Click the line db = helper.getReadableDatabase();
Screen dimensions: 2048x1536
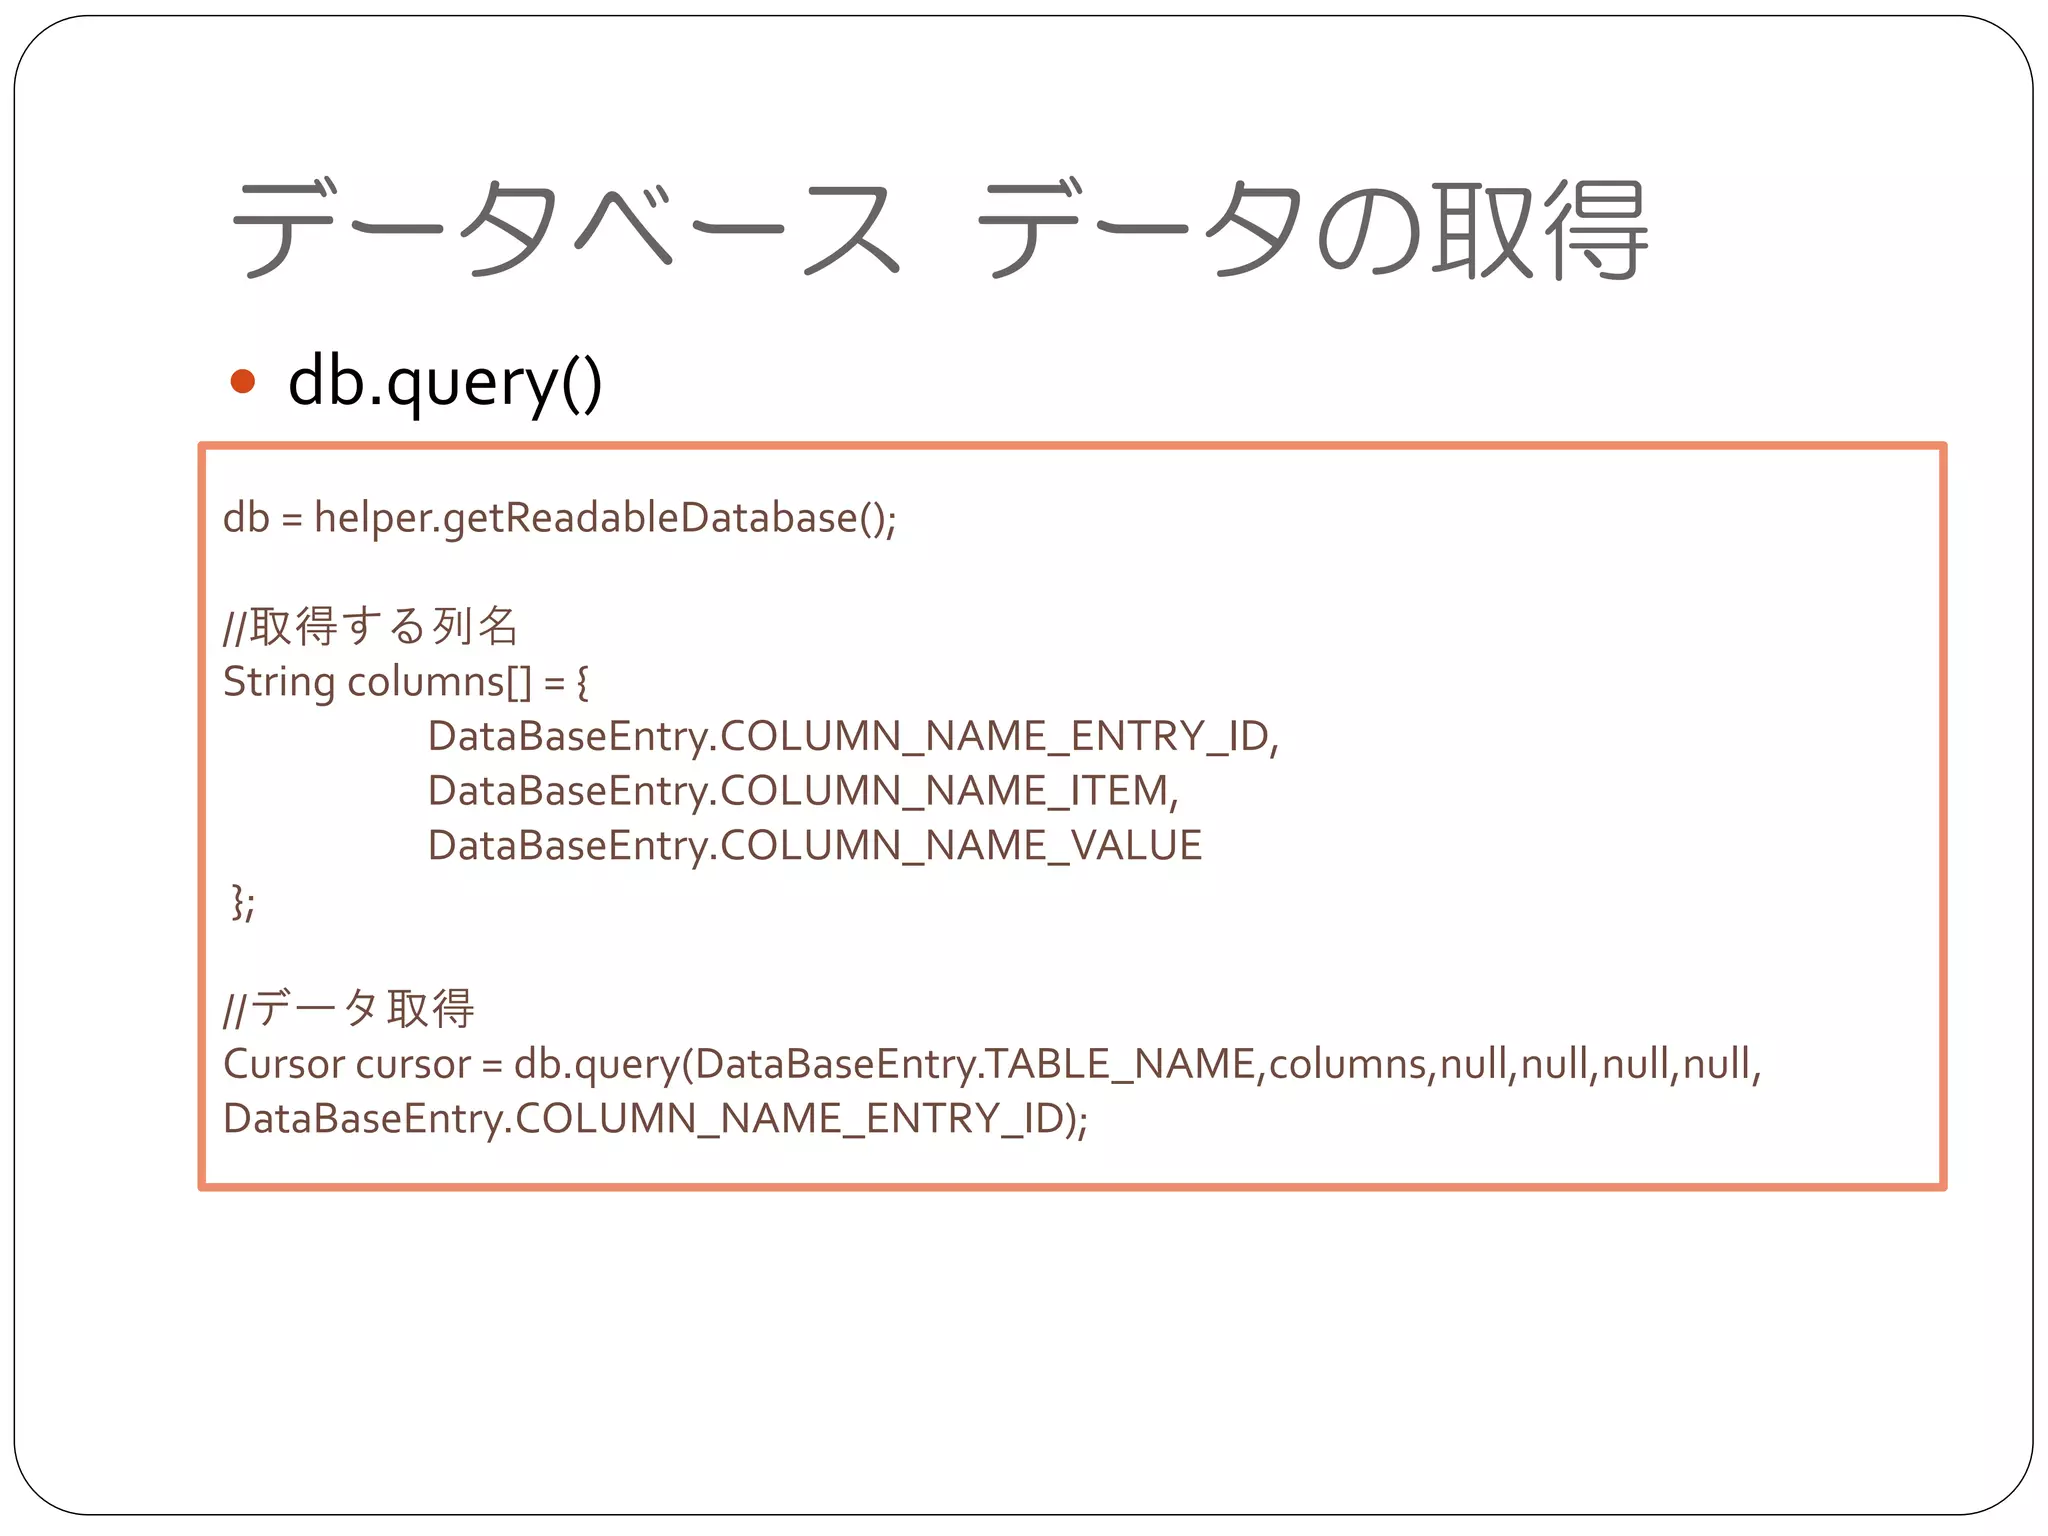[x=560, y=519]
